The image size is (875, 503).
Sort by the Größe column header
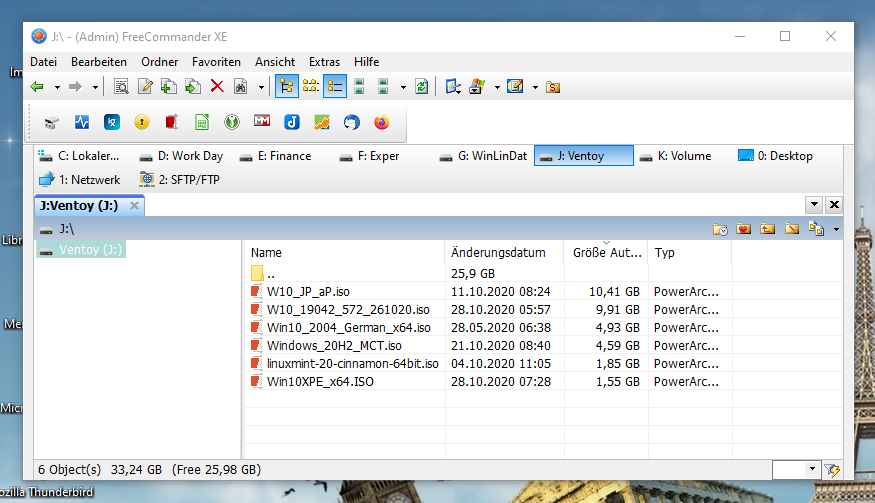(x=606, y=252)
